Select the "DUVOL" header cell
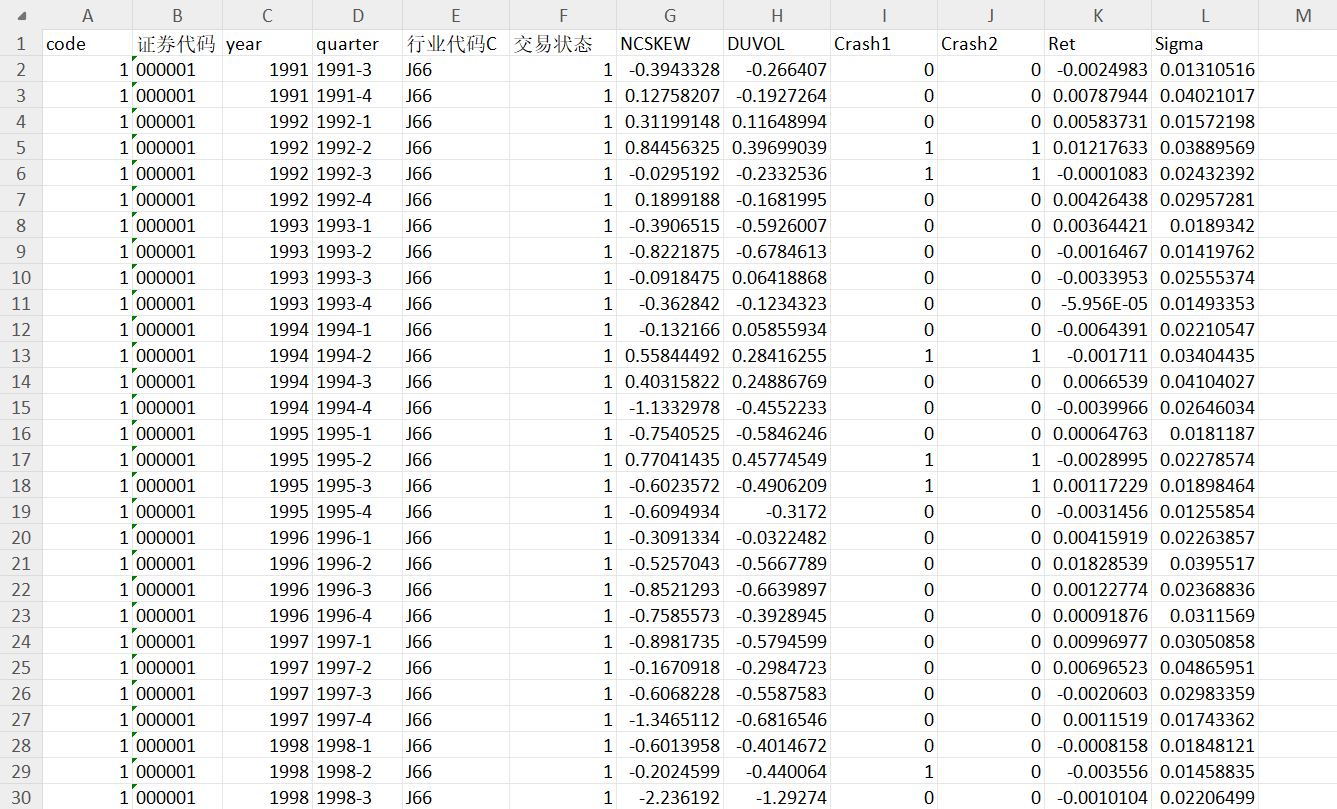This screenshot has height=809, width=1337. point(777,44)
